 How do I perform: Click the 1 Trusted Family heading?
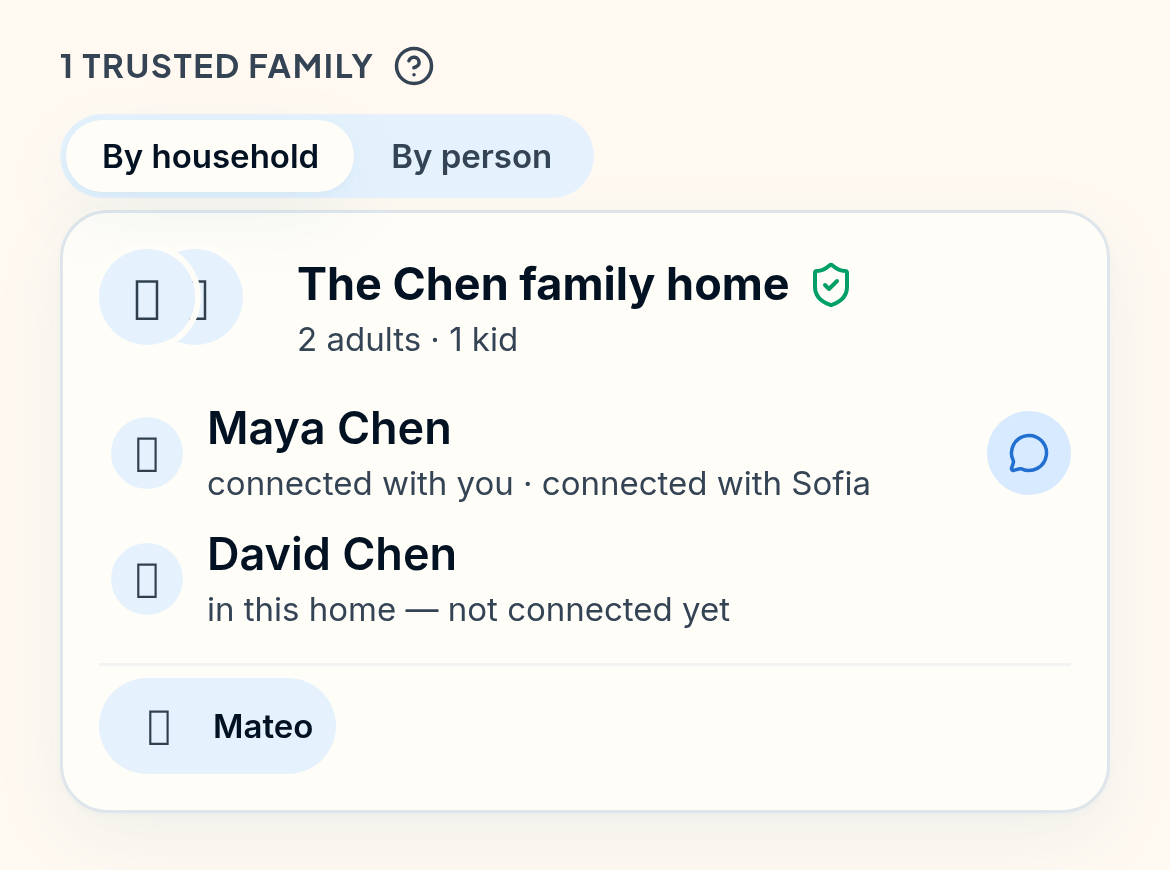pos(216,66)
